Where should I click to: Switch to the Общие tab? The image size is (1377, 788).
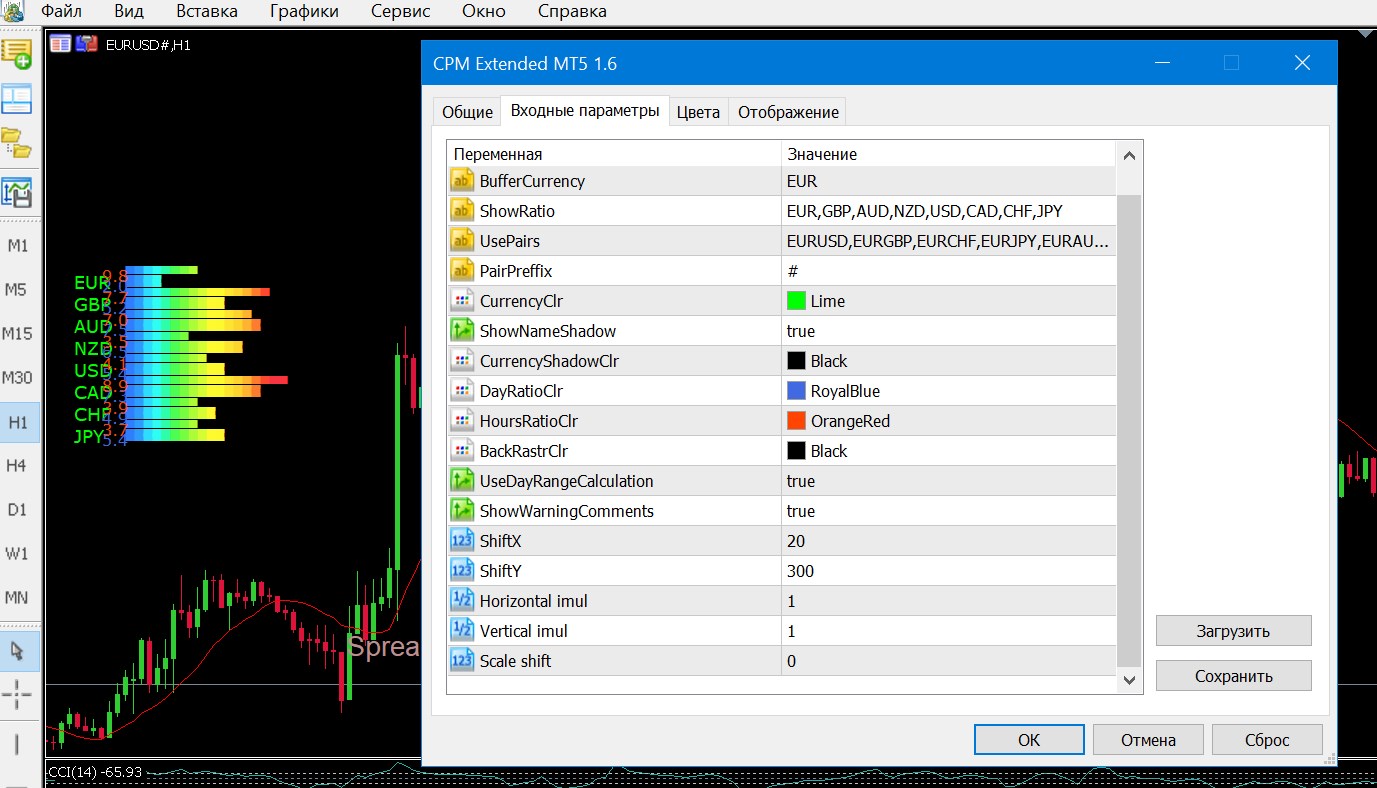click(468, 112)
